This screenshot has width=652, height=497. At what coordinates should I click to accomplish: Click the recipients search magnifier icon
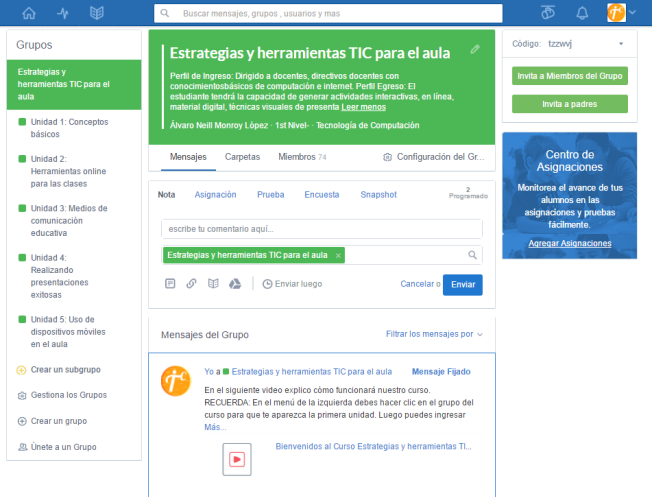point(472,255)
